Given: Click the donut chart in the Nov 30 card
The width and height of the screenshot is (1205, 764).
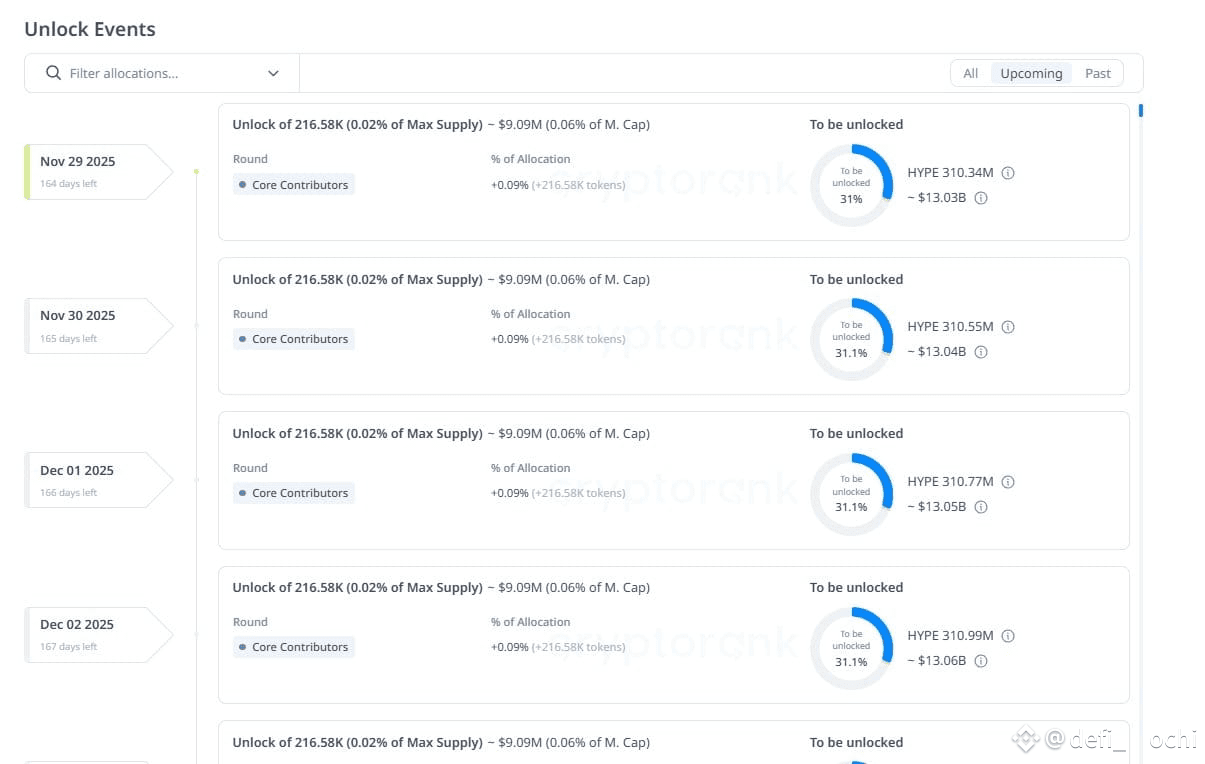Looking at the screenshot, I should pos(851,339).
